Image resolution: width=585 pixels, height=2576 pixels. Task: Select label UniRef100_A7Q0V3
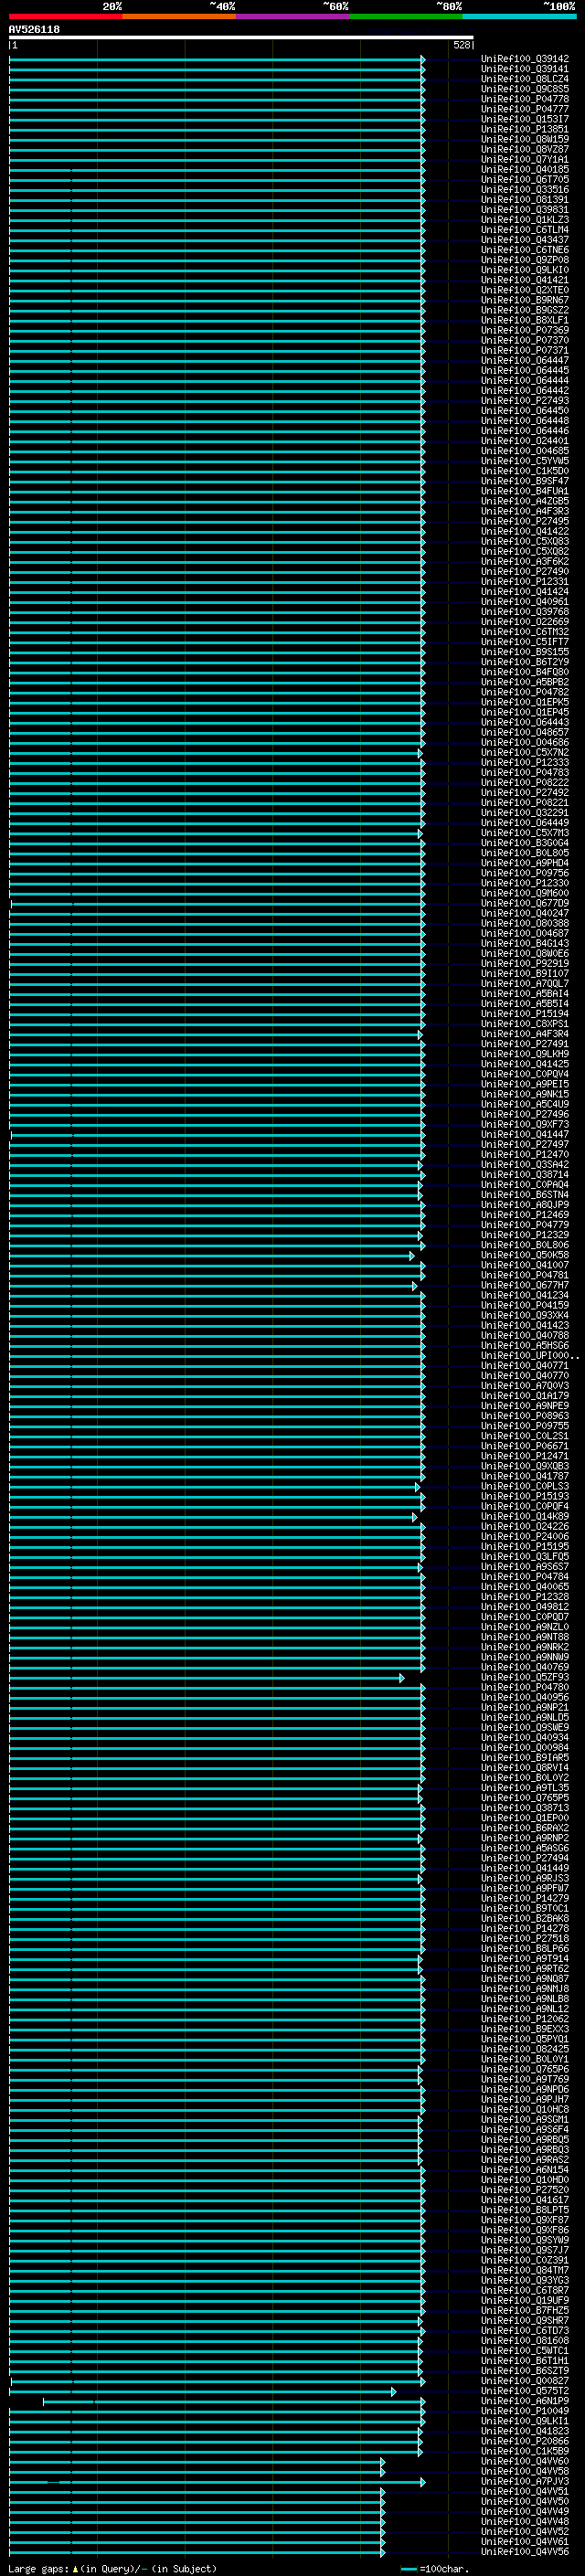(x=525, y=1386)
